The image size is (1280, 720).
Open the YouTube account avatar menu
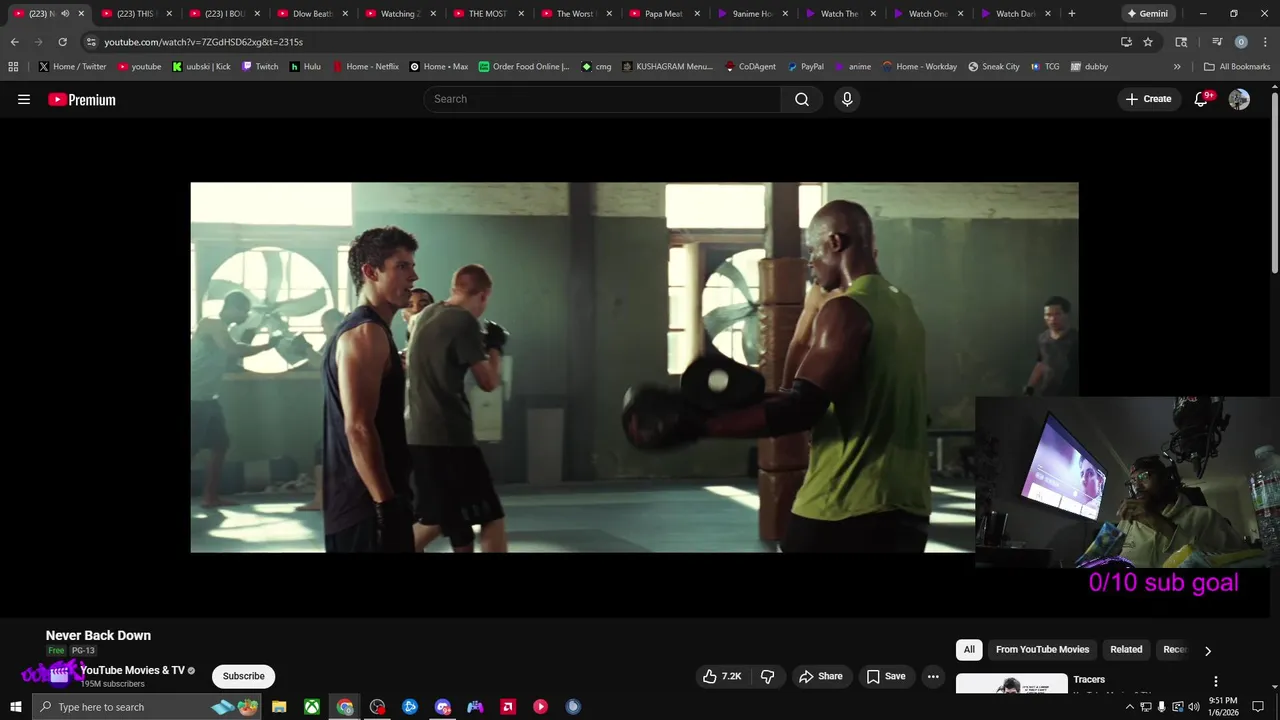coord(1239,99)
